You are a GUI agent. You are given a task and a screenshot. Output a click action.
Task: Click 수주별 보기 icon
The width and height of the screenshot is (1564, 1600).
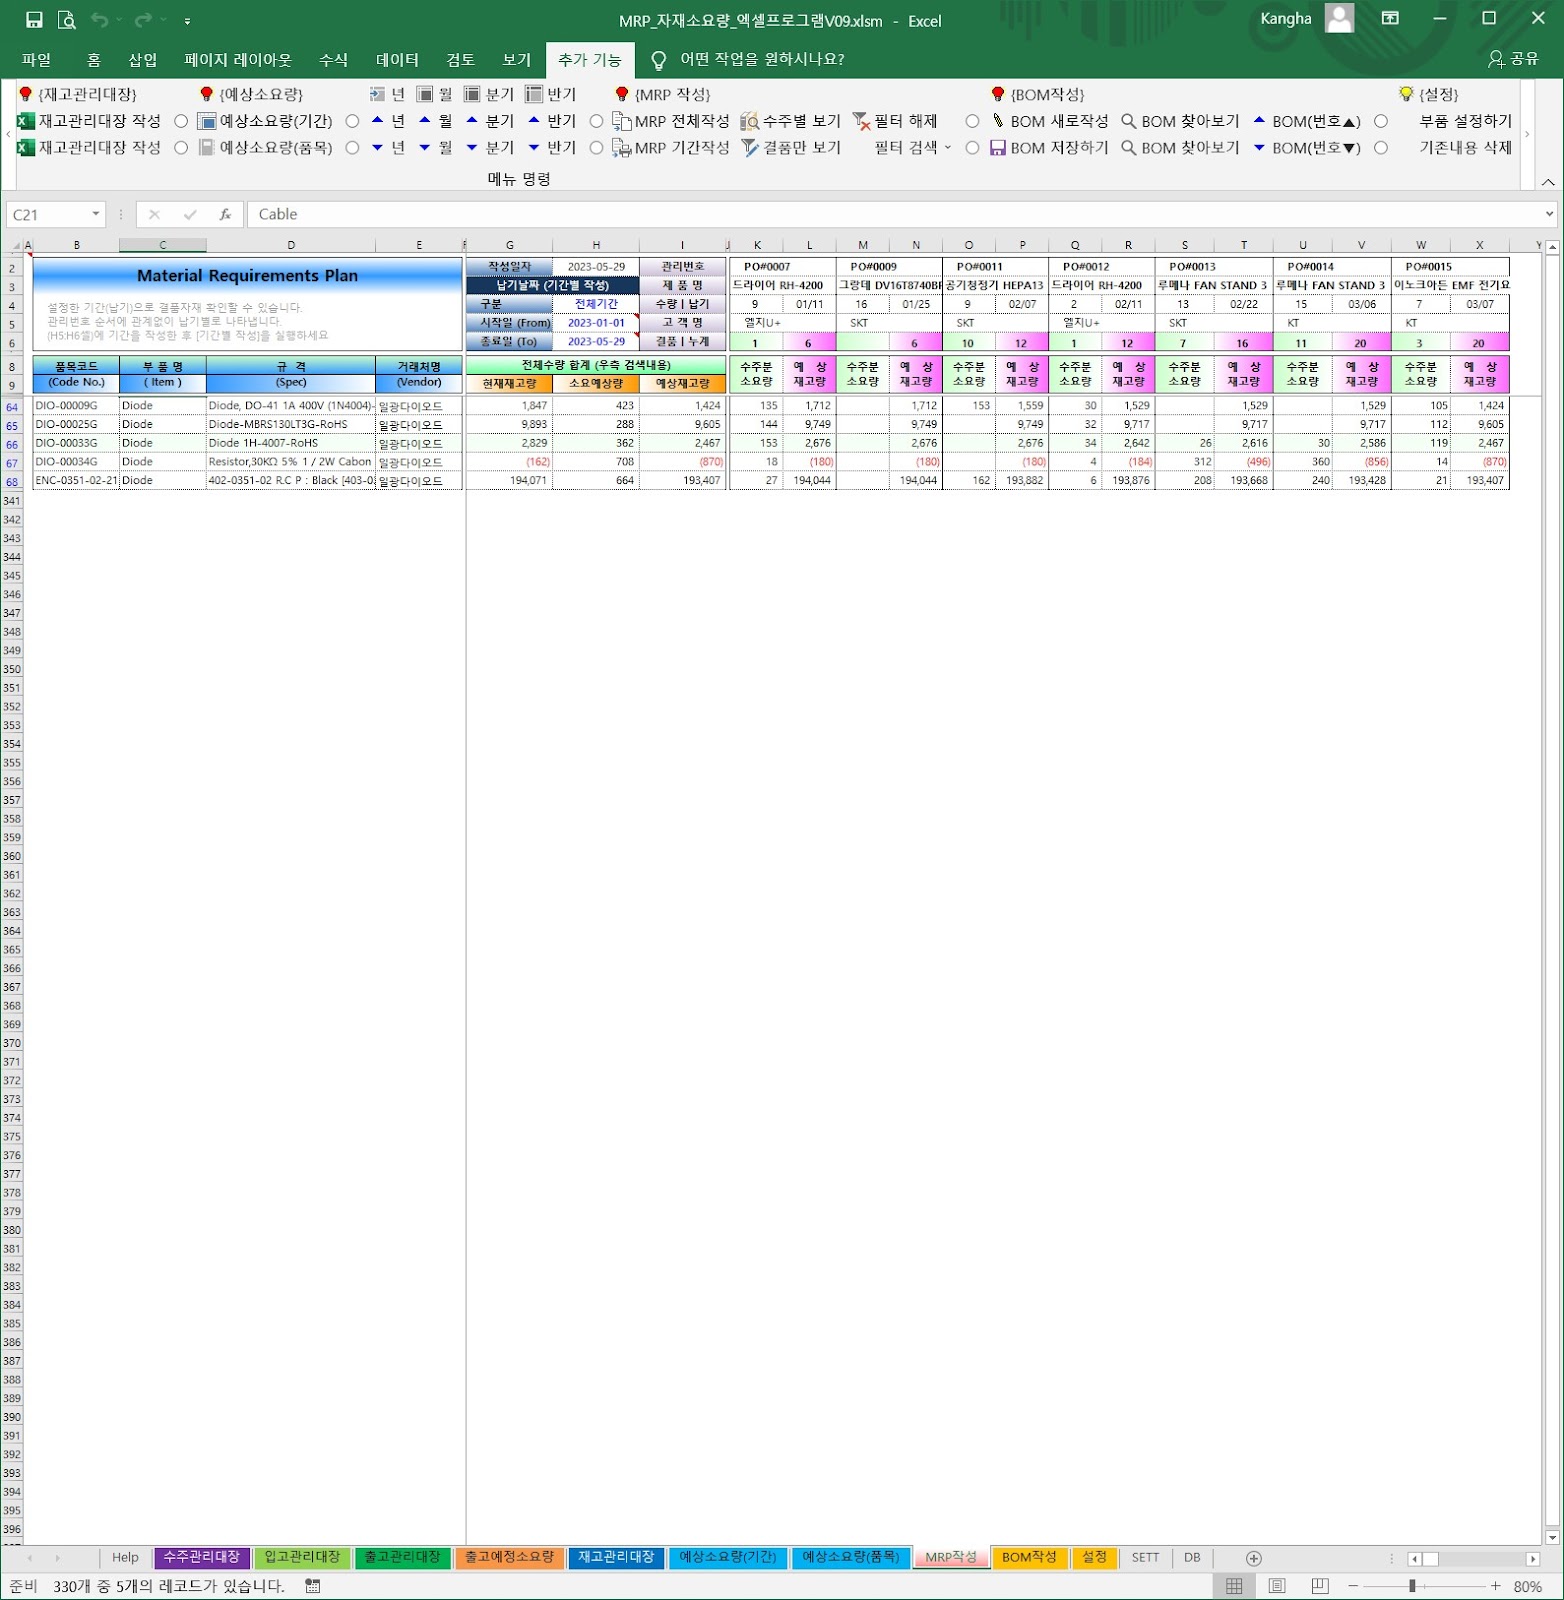pyautogui.click(x=750, y=121)
